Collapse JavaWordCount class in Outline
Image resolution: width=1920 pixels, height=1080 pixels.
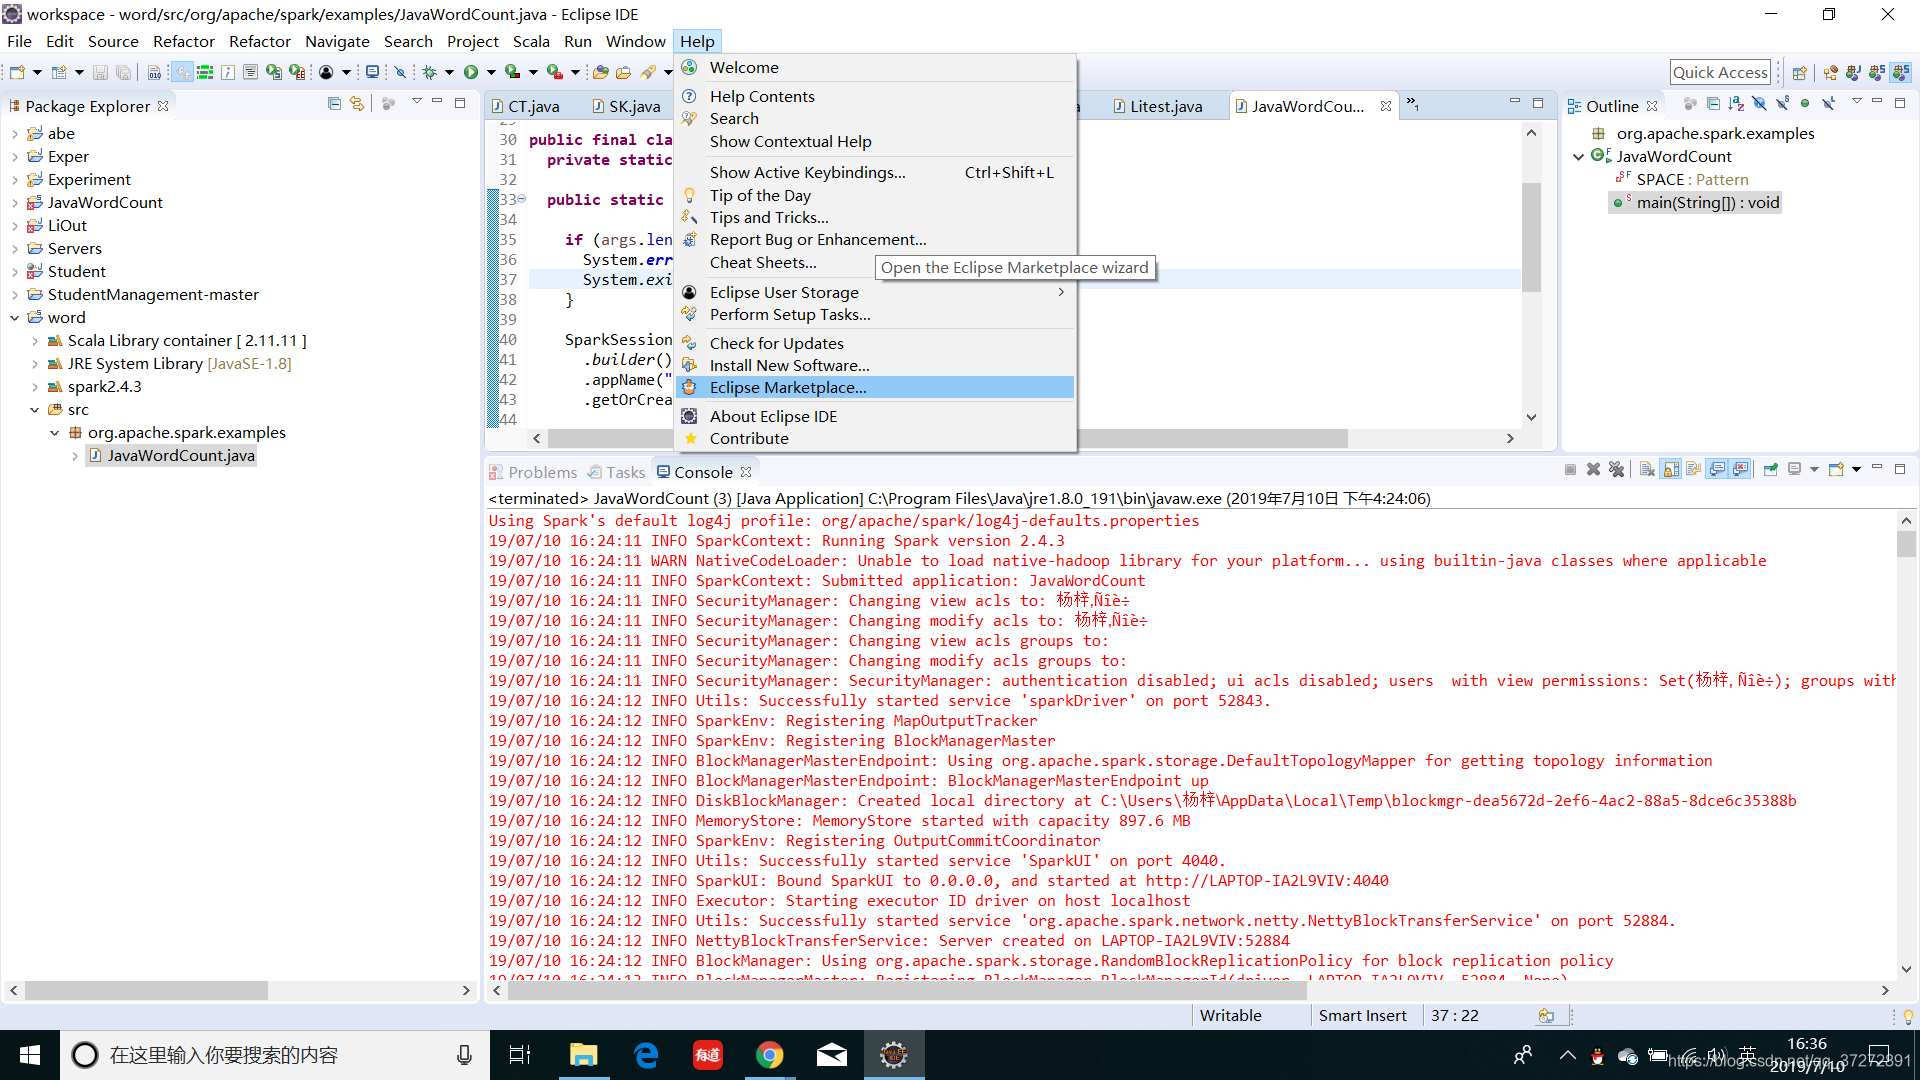pos(1578,157)
